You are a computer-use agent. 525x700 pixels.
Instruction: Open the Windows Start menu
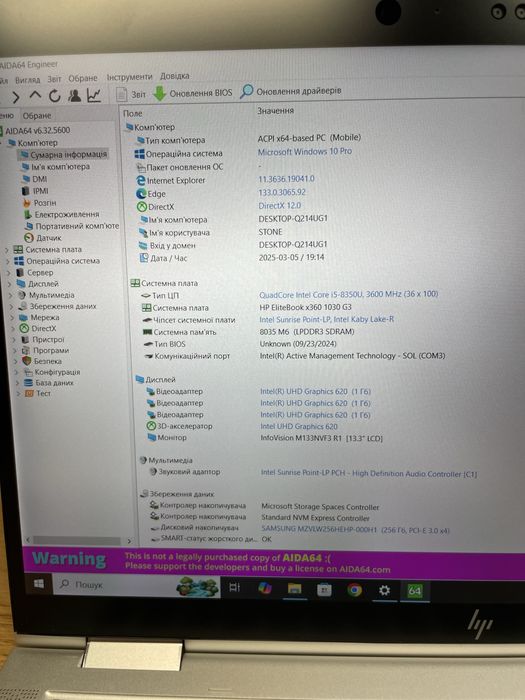pos(39,584)
